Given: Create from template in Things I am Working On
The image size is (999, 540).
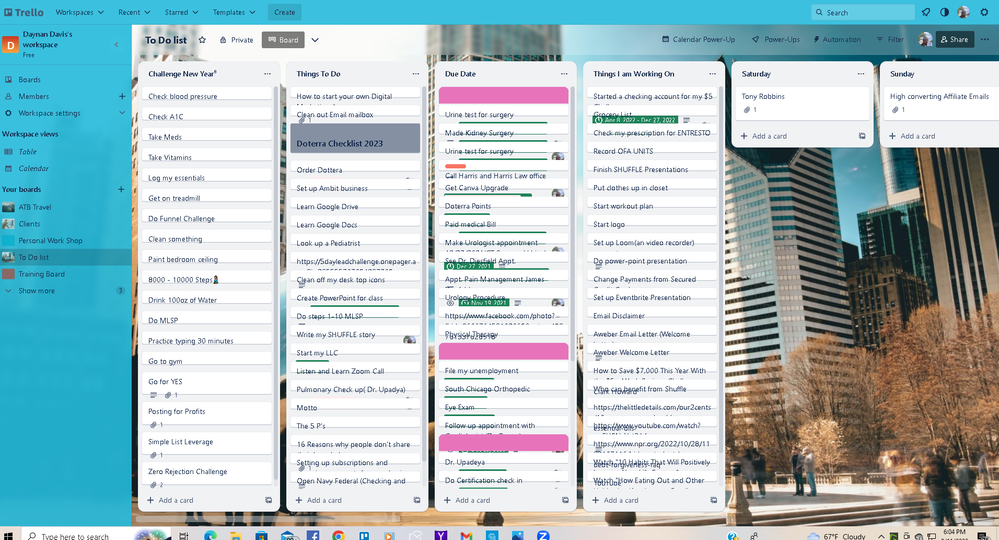Looking at the screenshot, I should click(x=714, y=501).
